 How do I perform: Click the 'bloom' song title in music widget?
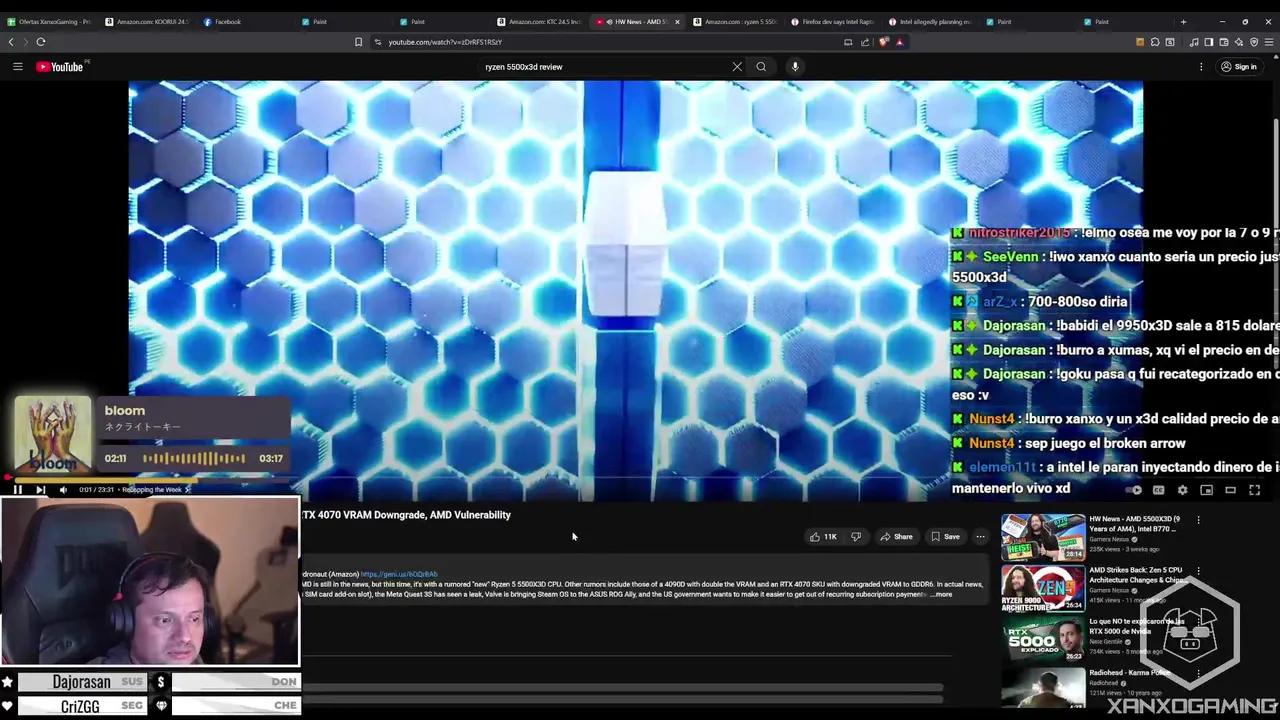125,410
